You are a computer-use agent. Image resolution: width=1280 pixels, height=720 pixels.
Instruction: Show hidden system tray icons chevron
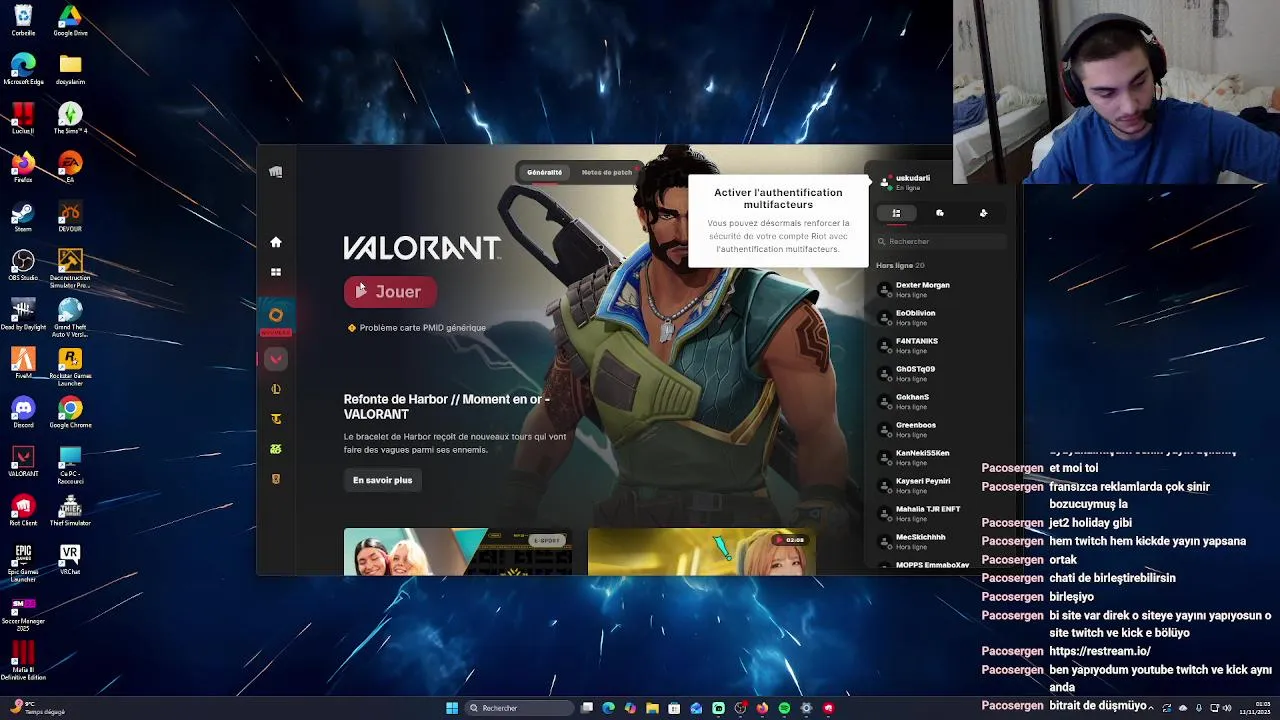[1151, 708]
